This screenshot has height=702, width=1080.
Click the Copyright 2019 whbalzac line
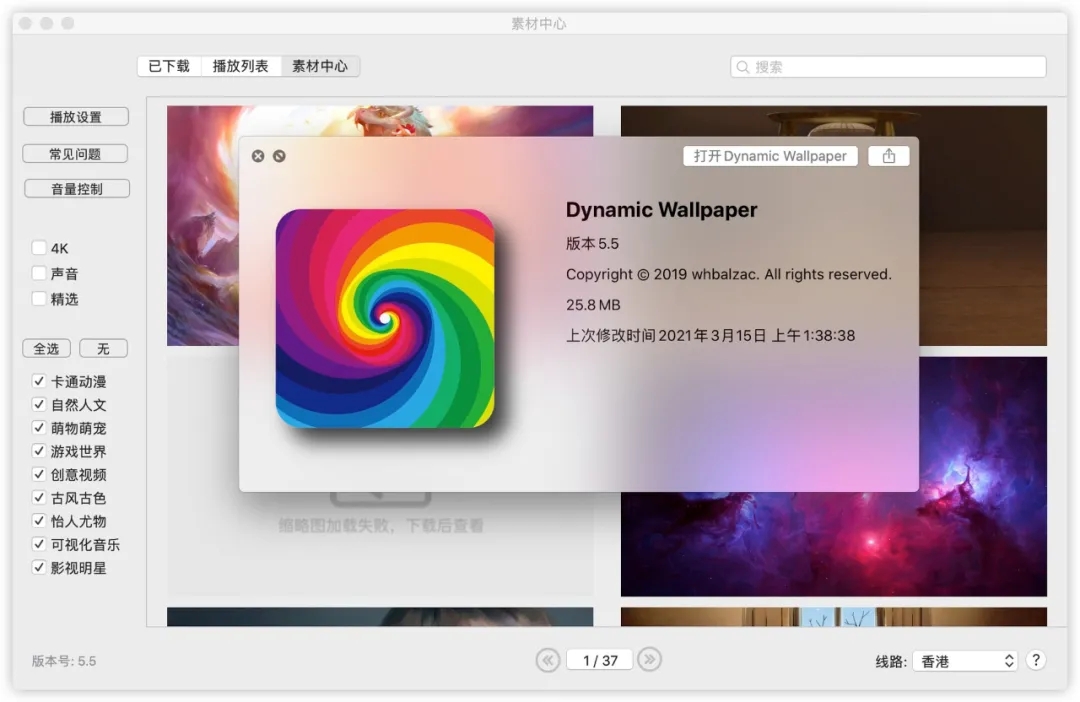pos(729,274)
